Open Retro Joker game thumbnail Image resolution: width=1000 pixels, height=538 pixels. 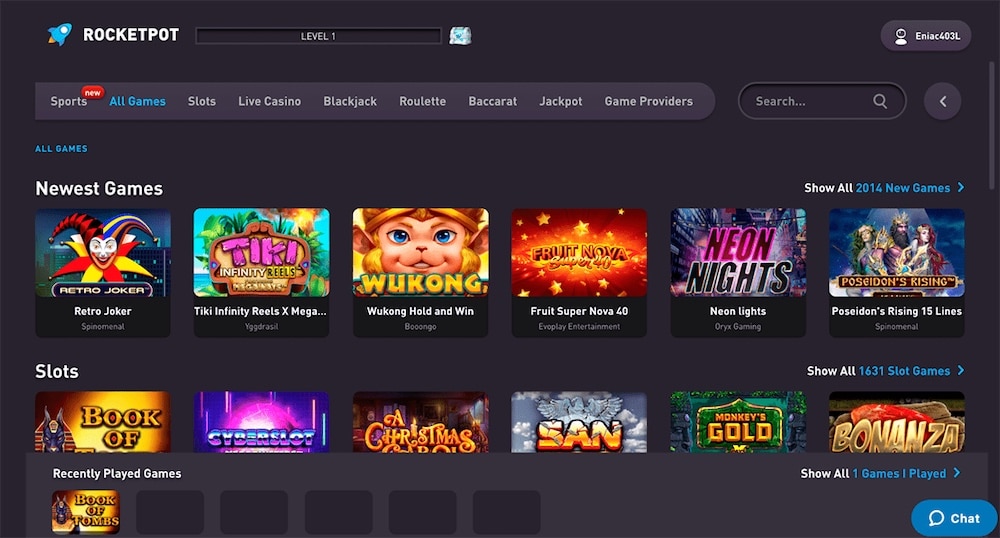[x=103, y=252]
